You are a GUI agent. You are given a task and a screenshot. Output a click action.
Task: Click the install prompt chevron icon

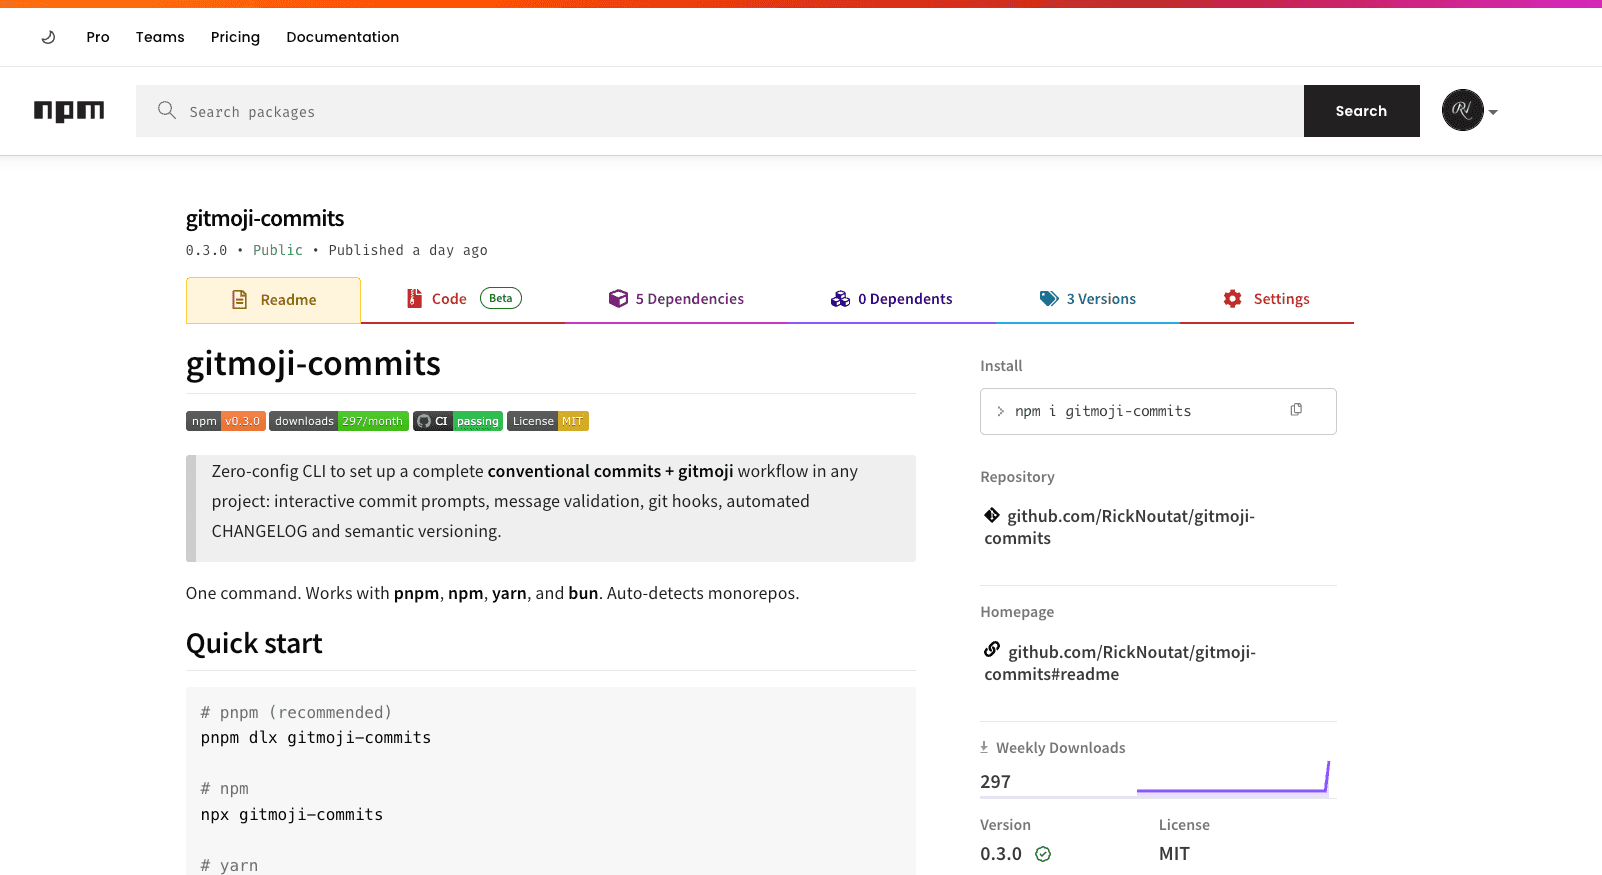pyautogui.click(x=1000, y=411)
